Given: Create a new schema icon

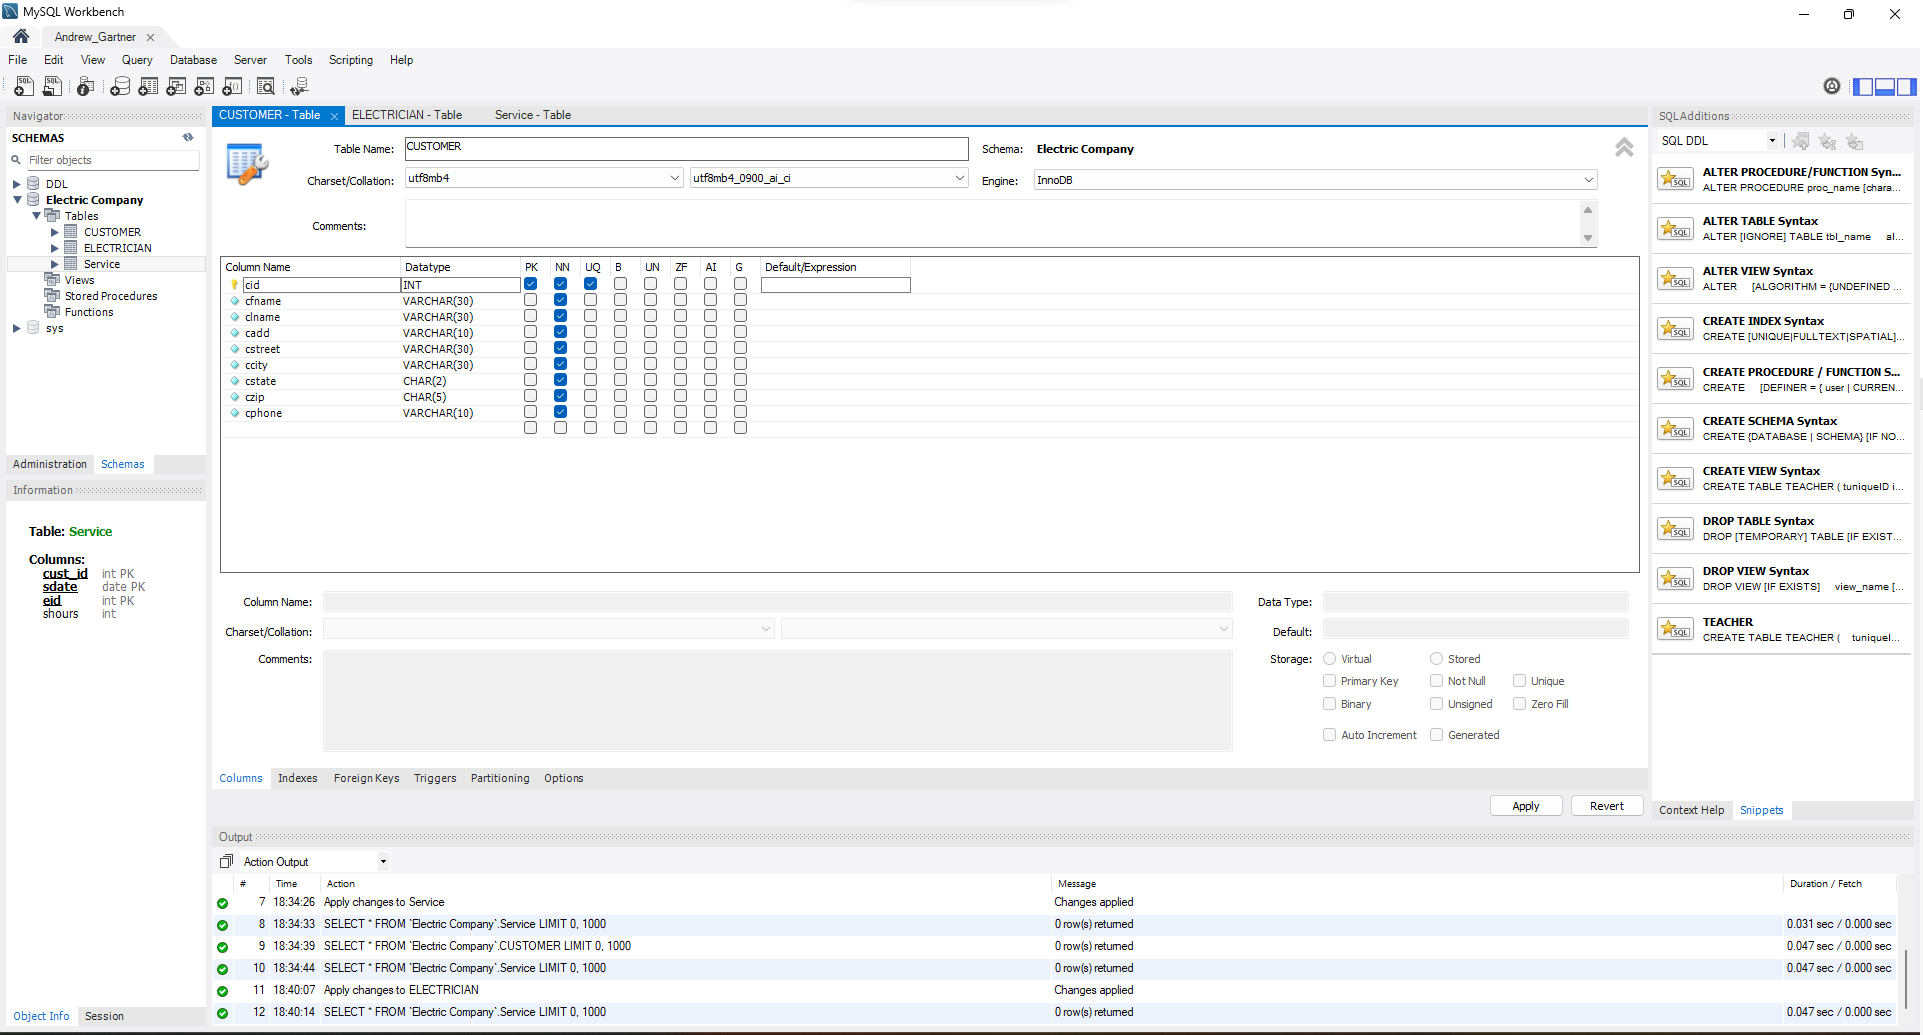Looking at the screenshot, I should pyautogui.click(x=120, y=87).
